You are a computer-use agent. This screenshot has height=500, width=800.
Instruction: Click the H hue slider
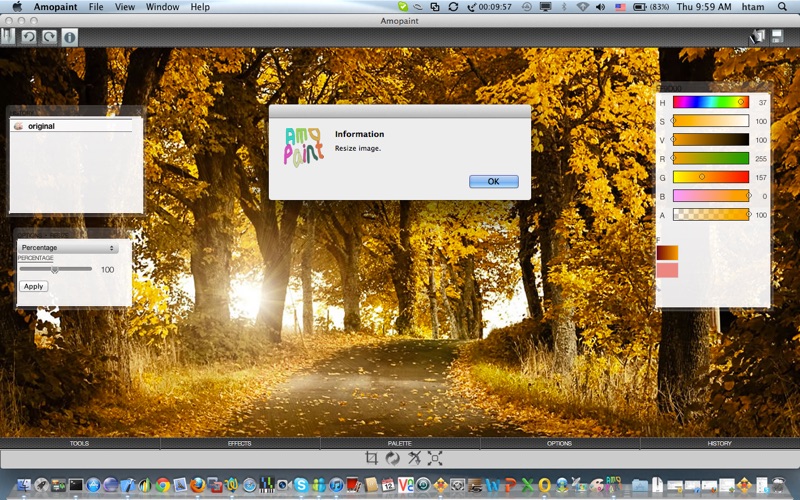711,102
